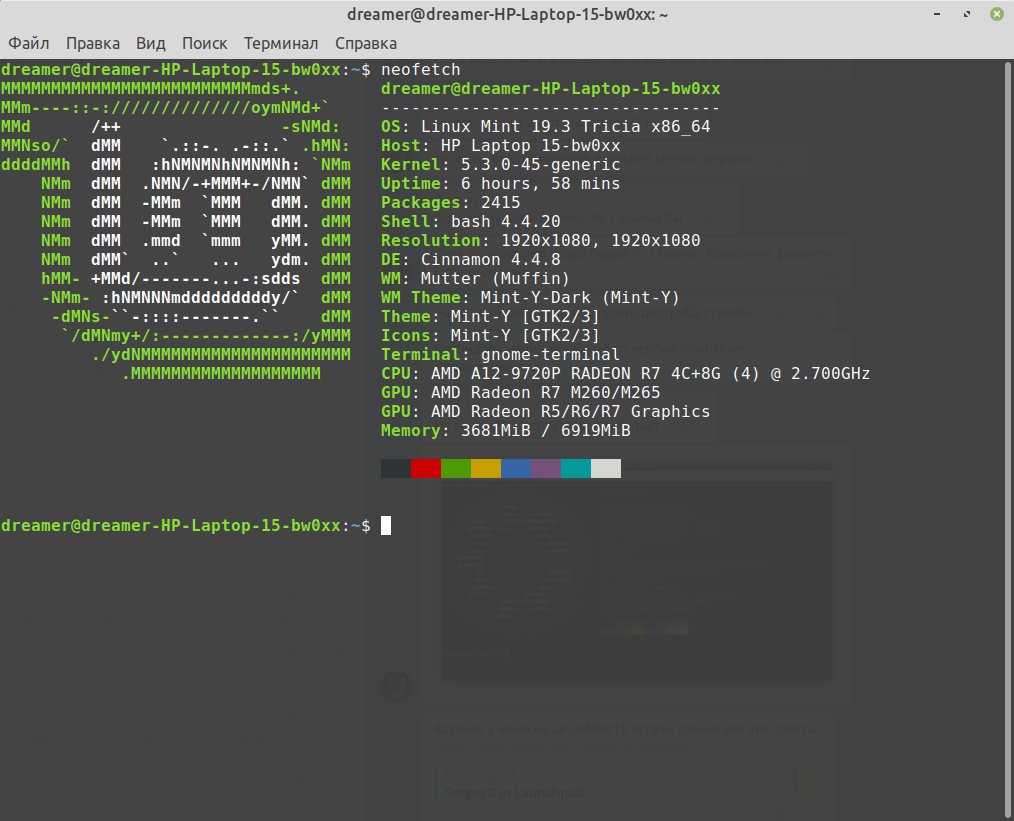Click the 'OS: Linux Mint 19.3 Tricia' line
Image resolution: width=1014 pixels, height=821 pixels.
tap(545, 127)
